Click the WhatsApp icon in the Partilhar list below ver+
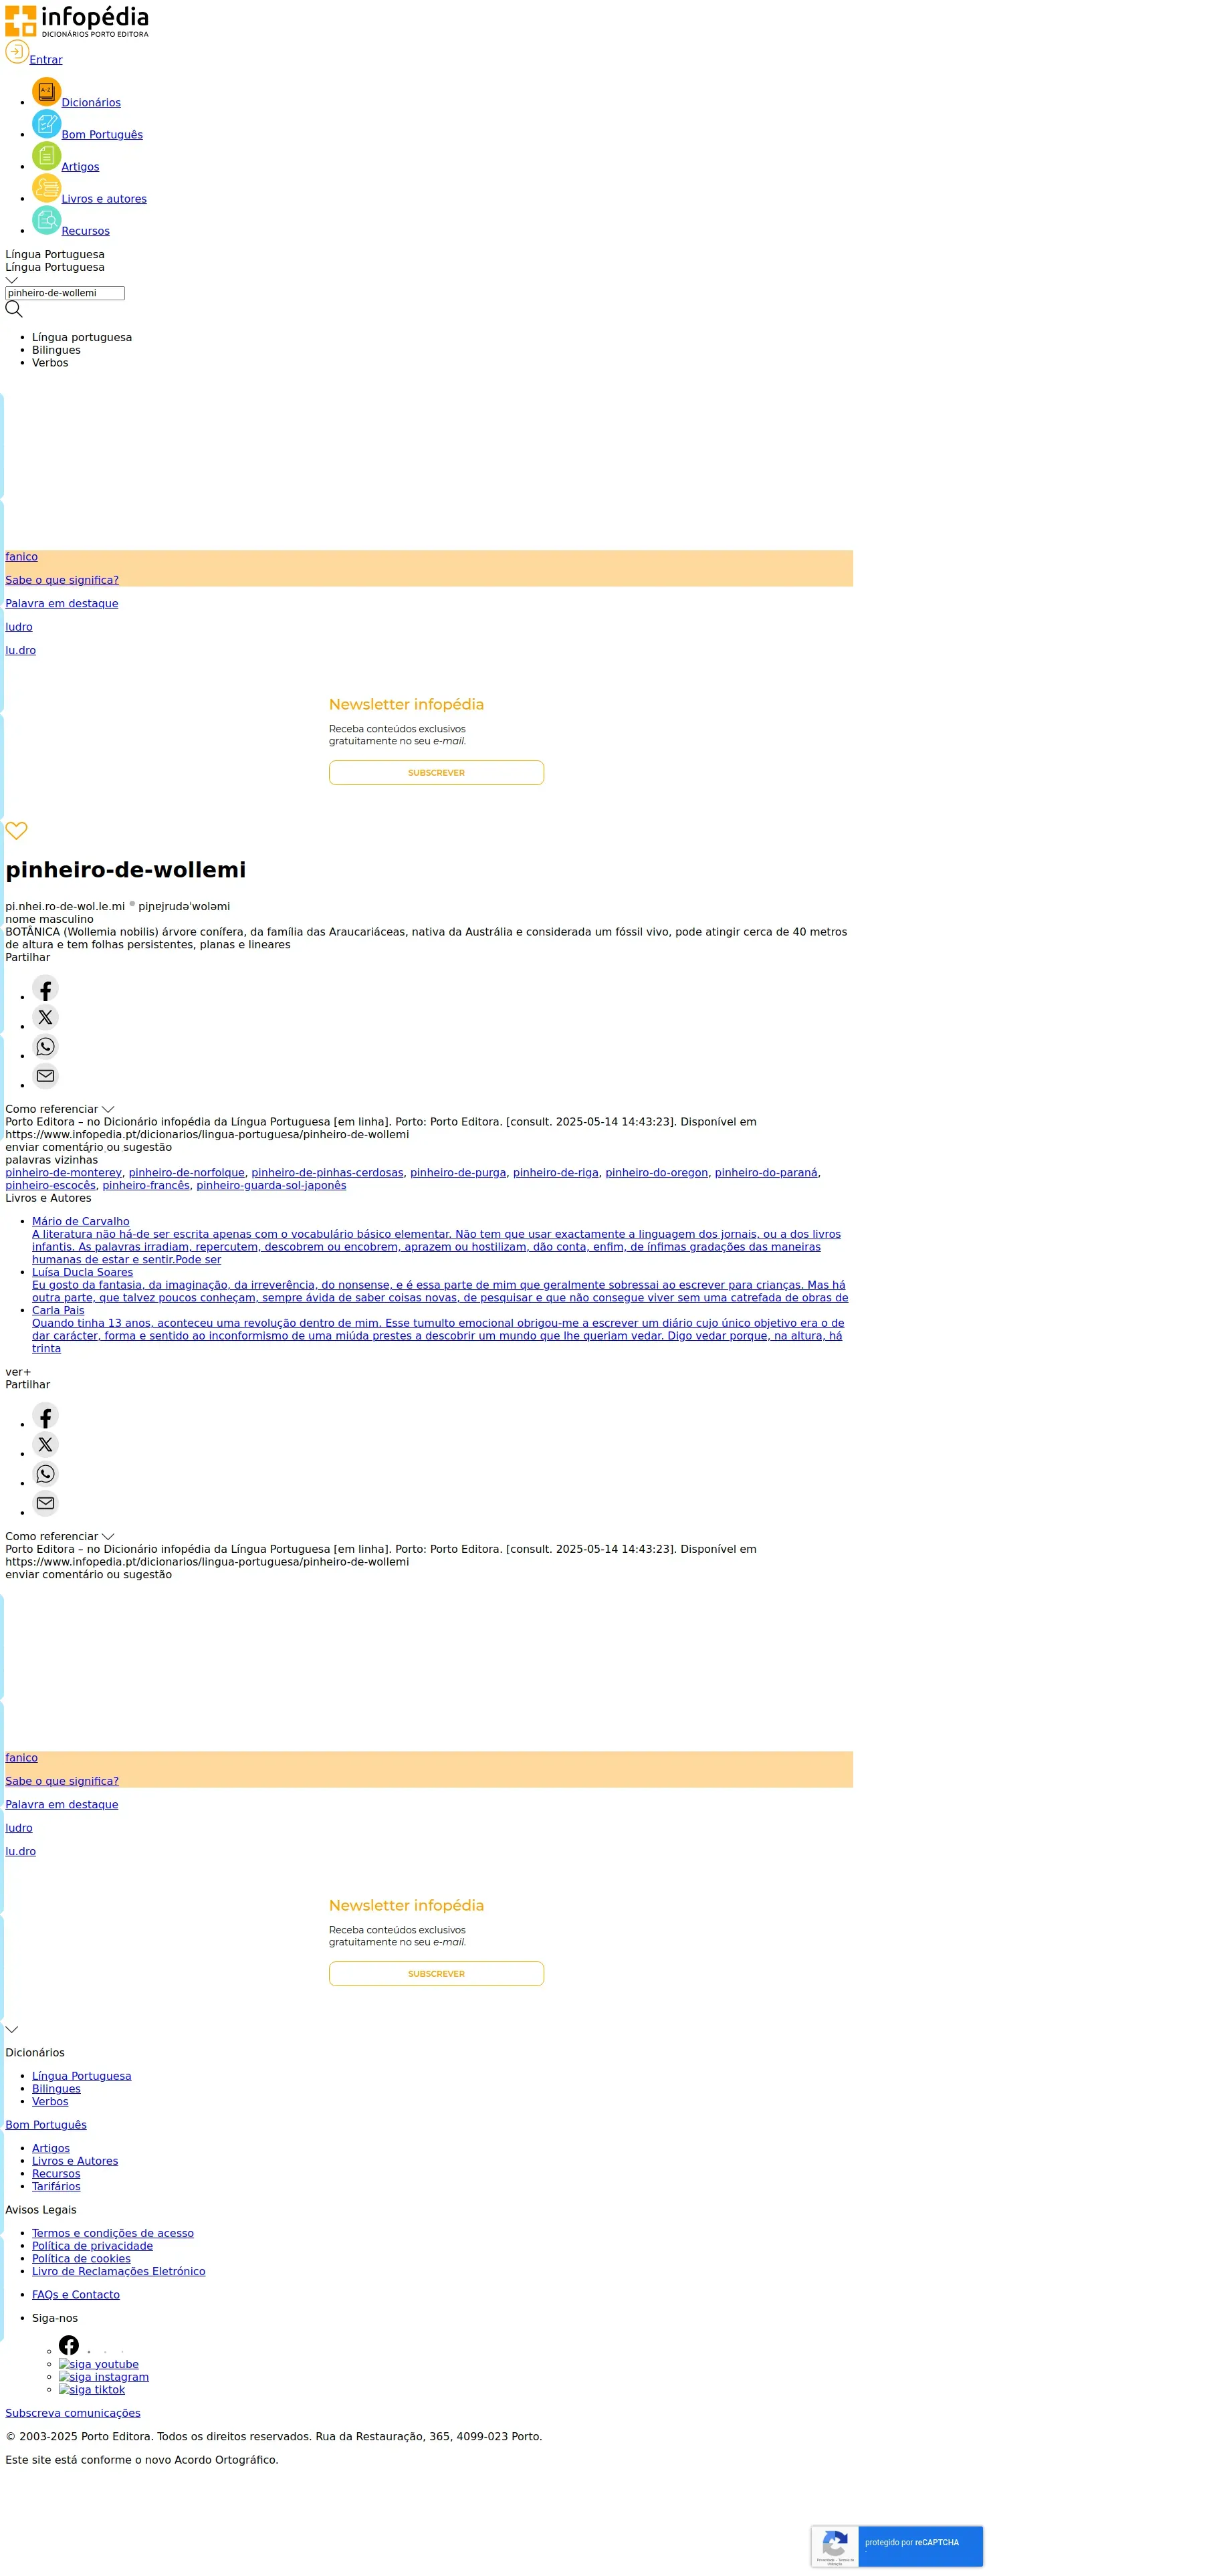Image resolution: width=1209 pixels, height=2576 pixels. click(x=45, y=1474)
